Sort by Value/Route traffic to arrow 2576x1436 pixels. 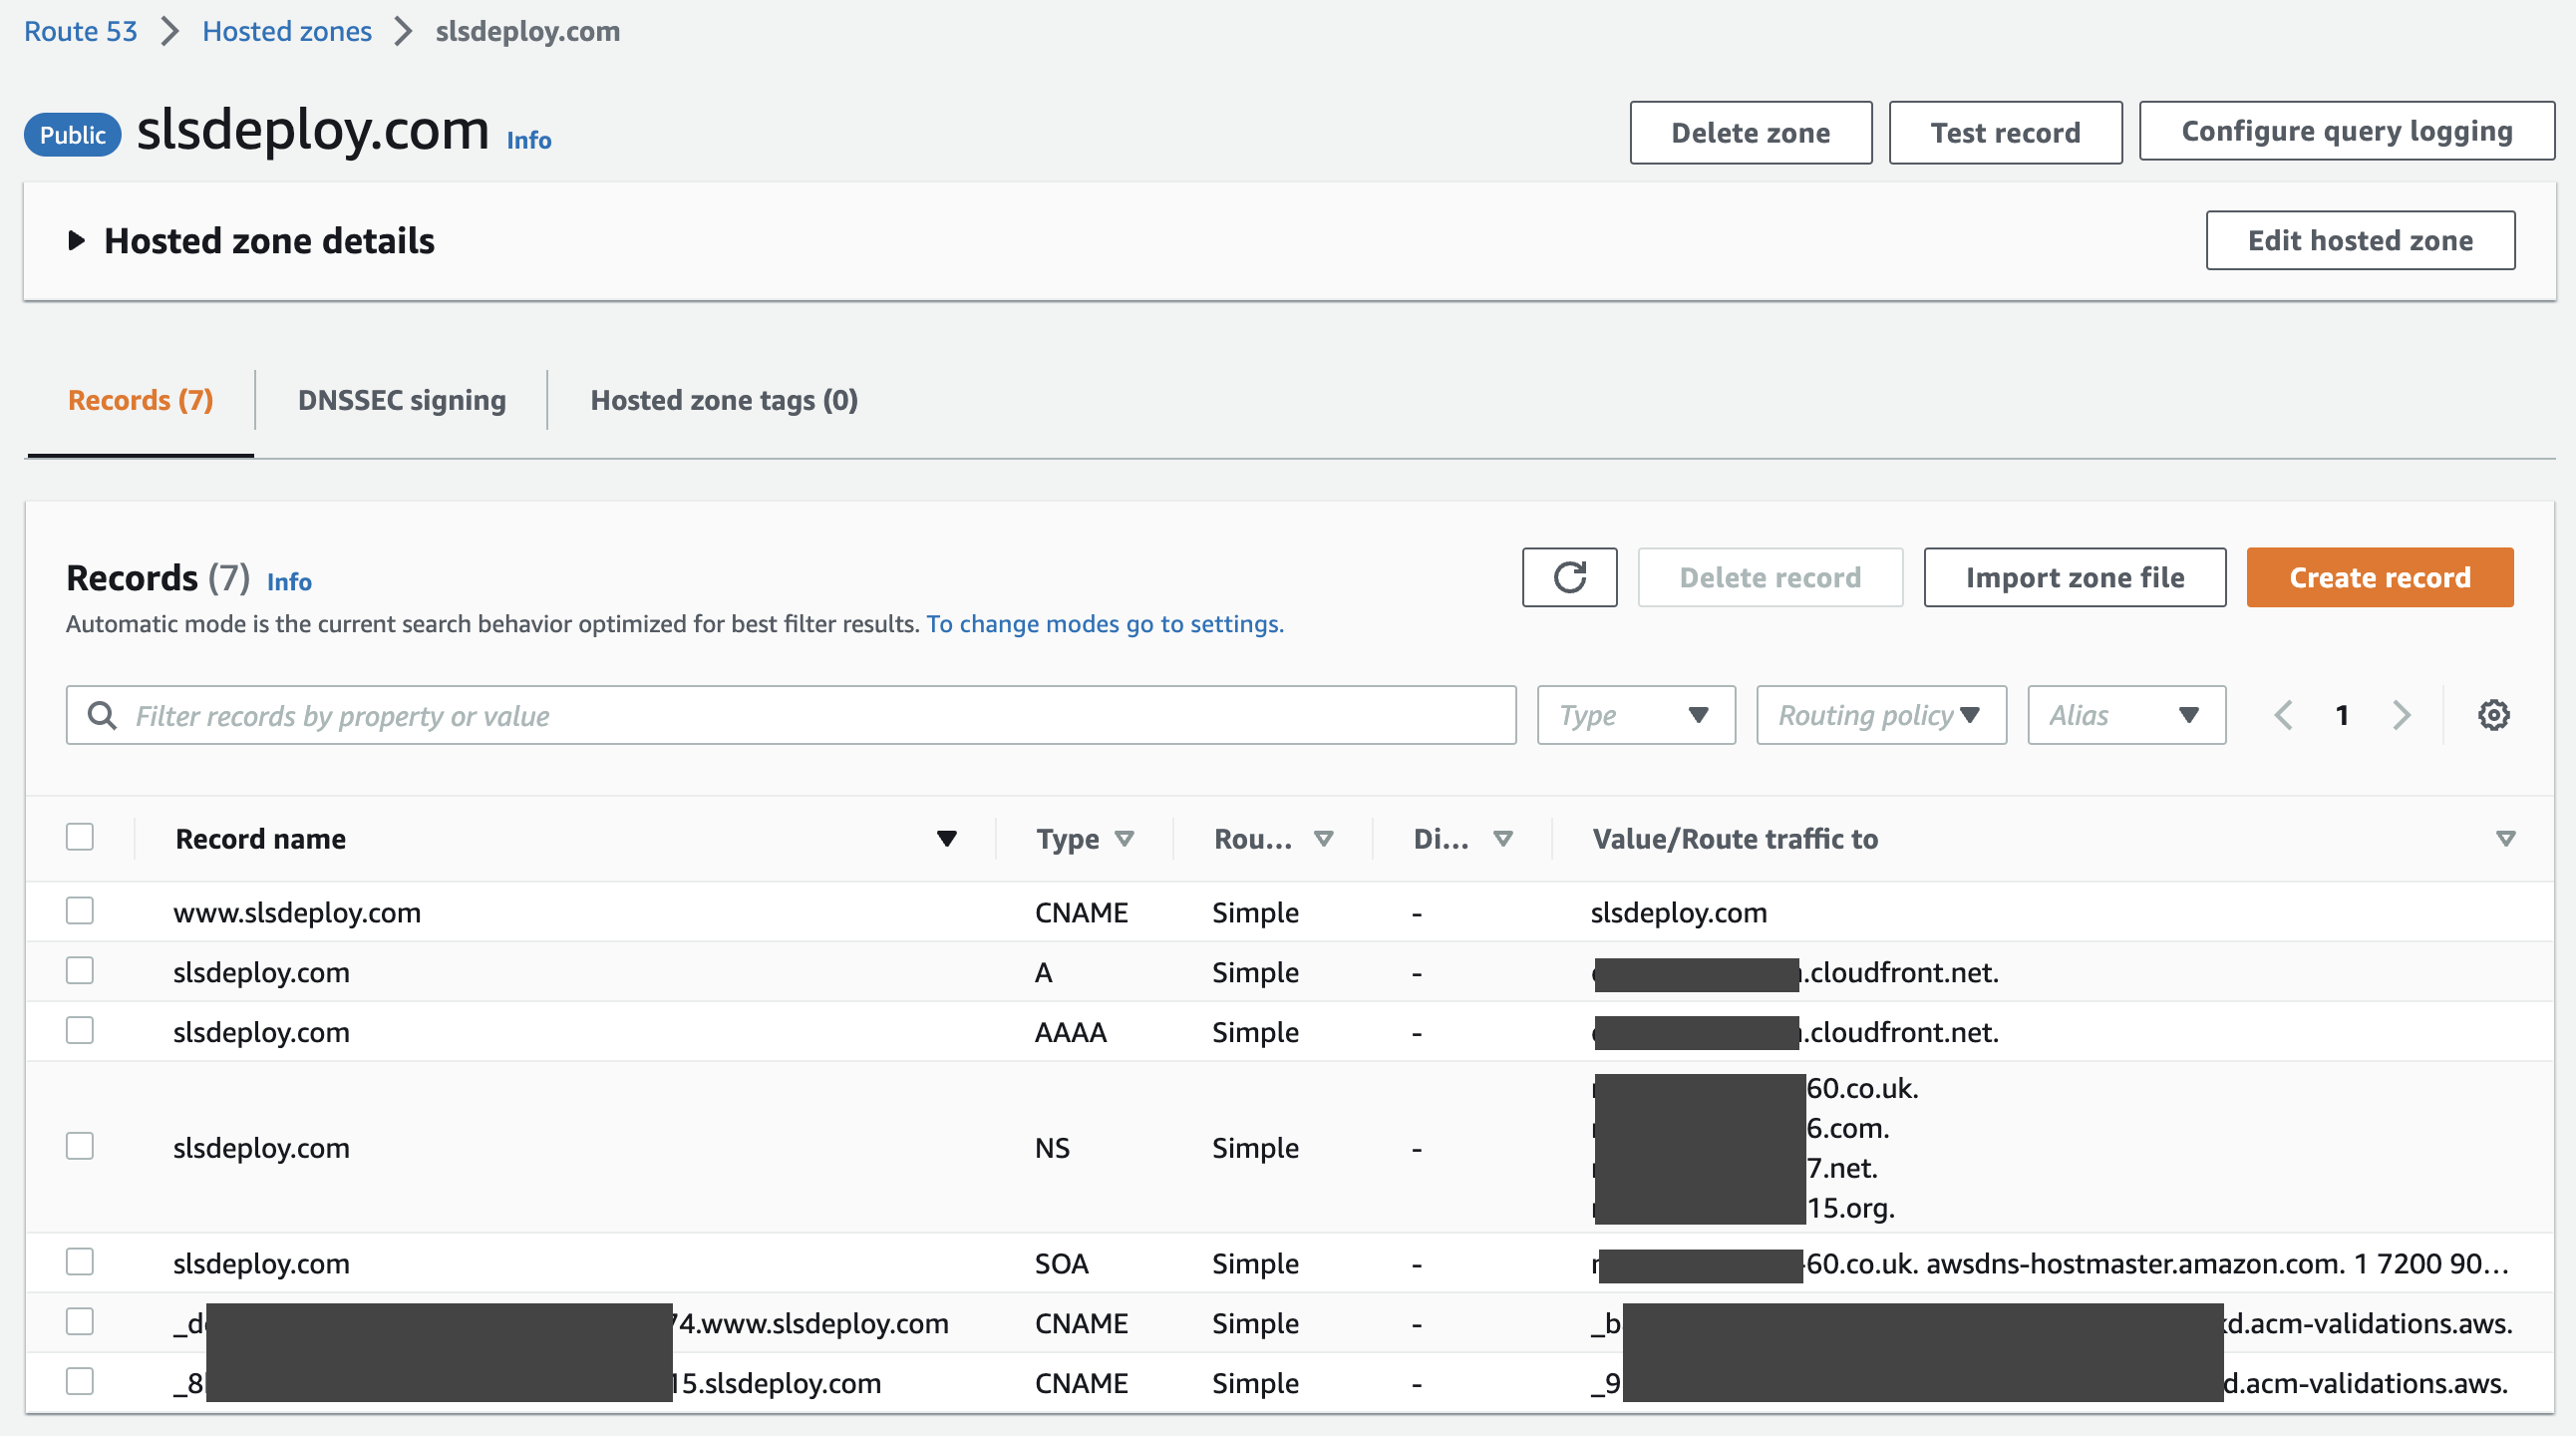(2505, 838)
